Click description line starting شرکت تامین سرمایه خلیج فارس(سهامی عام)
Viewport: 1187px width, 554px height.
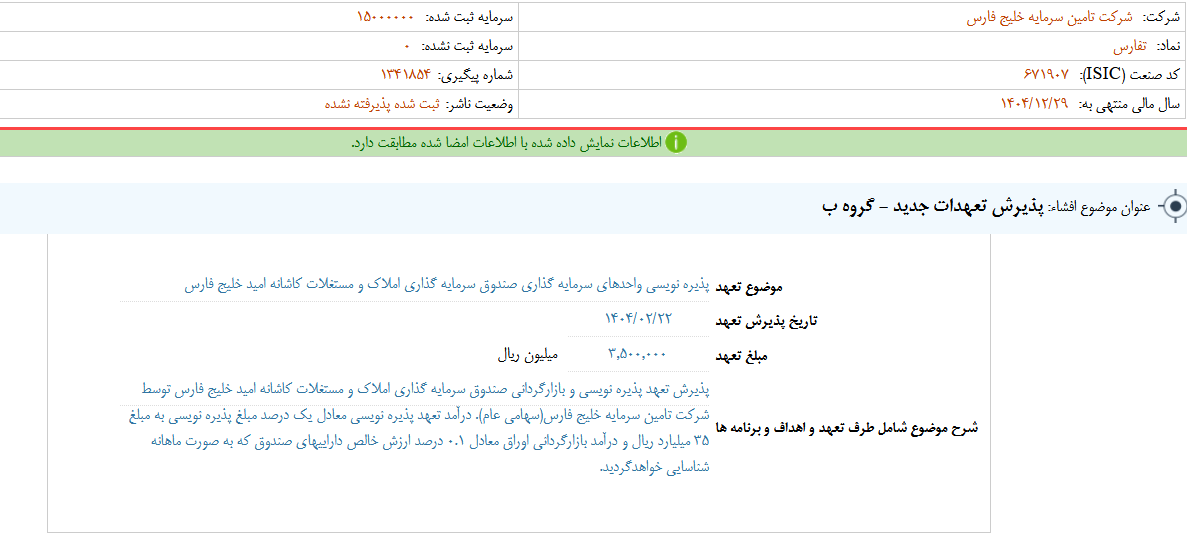tap(419, 415)
